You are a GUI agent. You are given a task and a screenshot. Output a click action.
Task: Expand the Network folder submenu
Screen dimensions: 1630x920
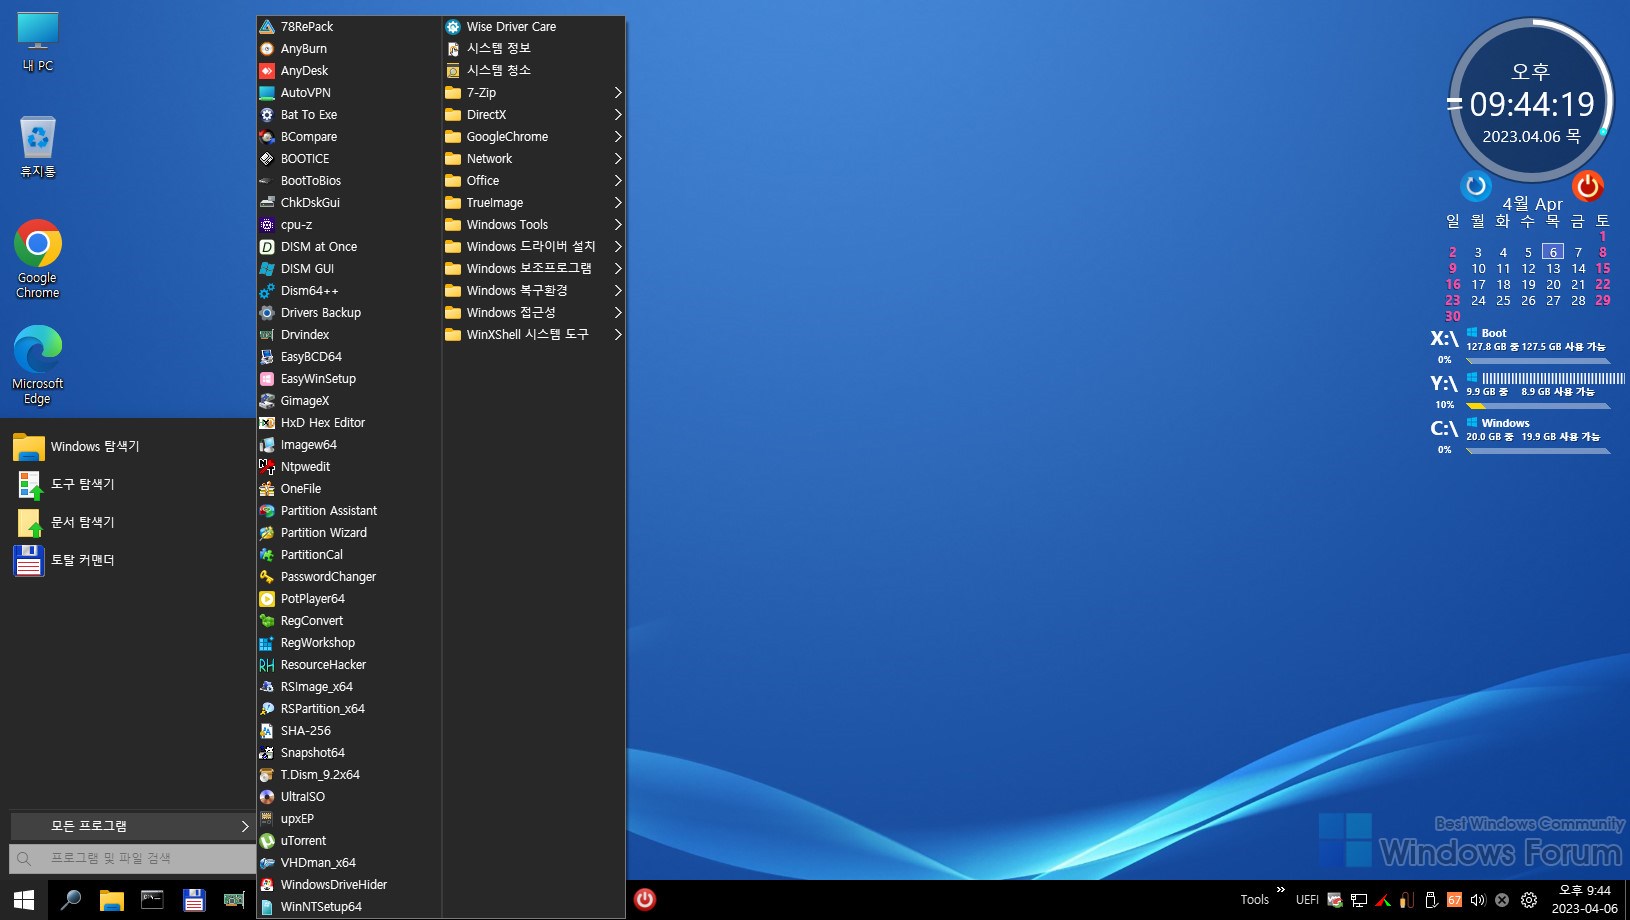[x=534, y=159]
